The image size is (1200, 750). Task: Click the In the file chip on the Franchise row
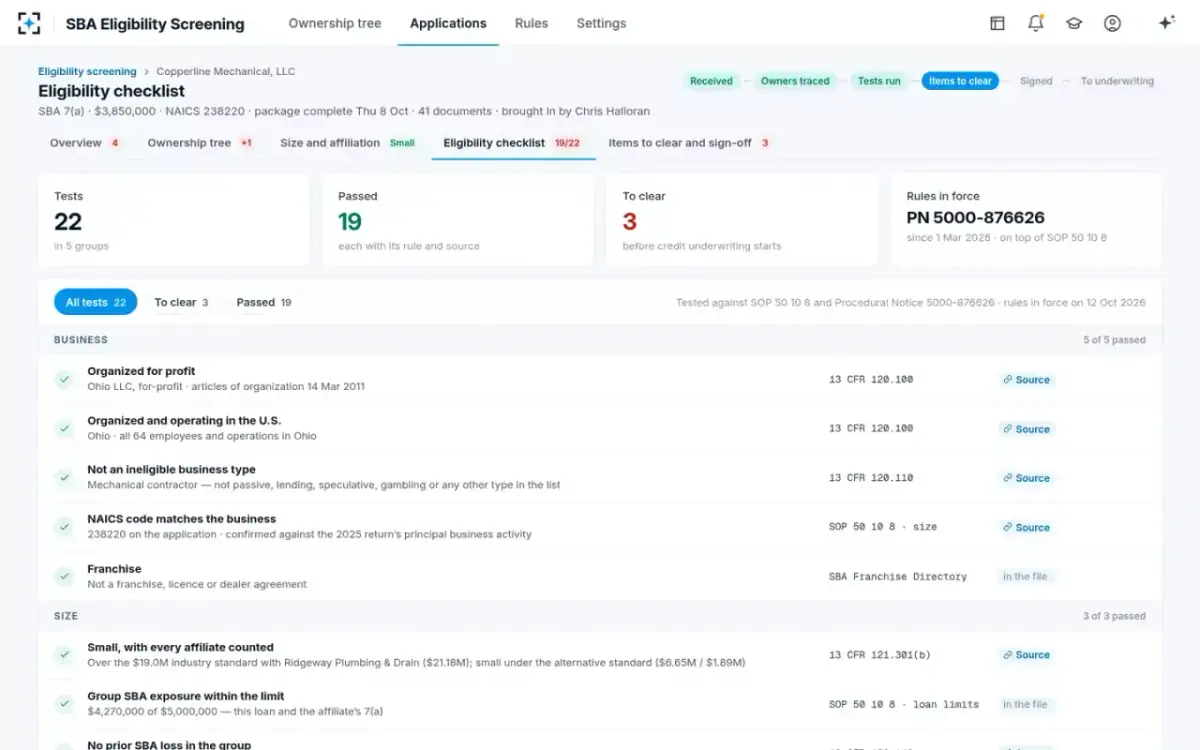[1026, 577]
